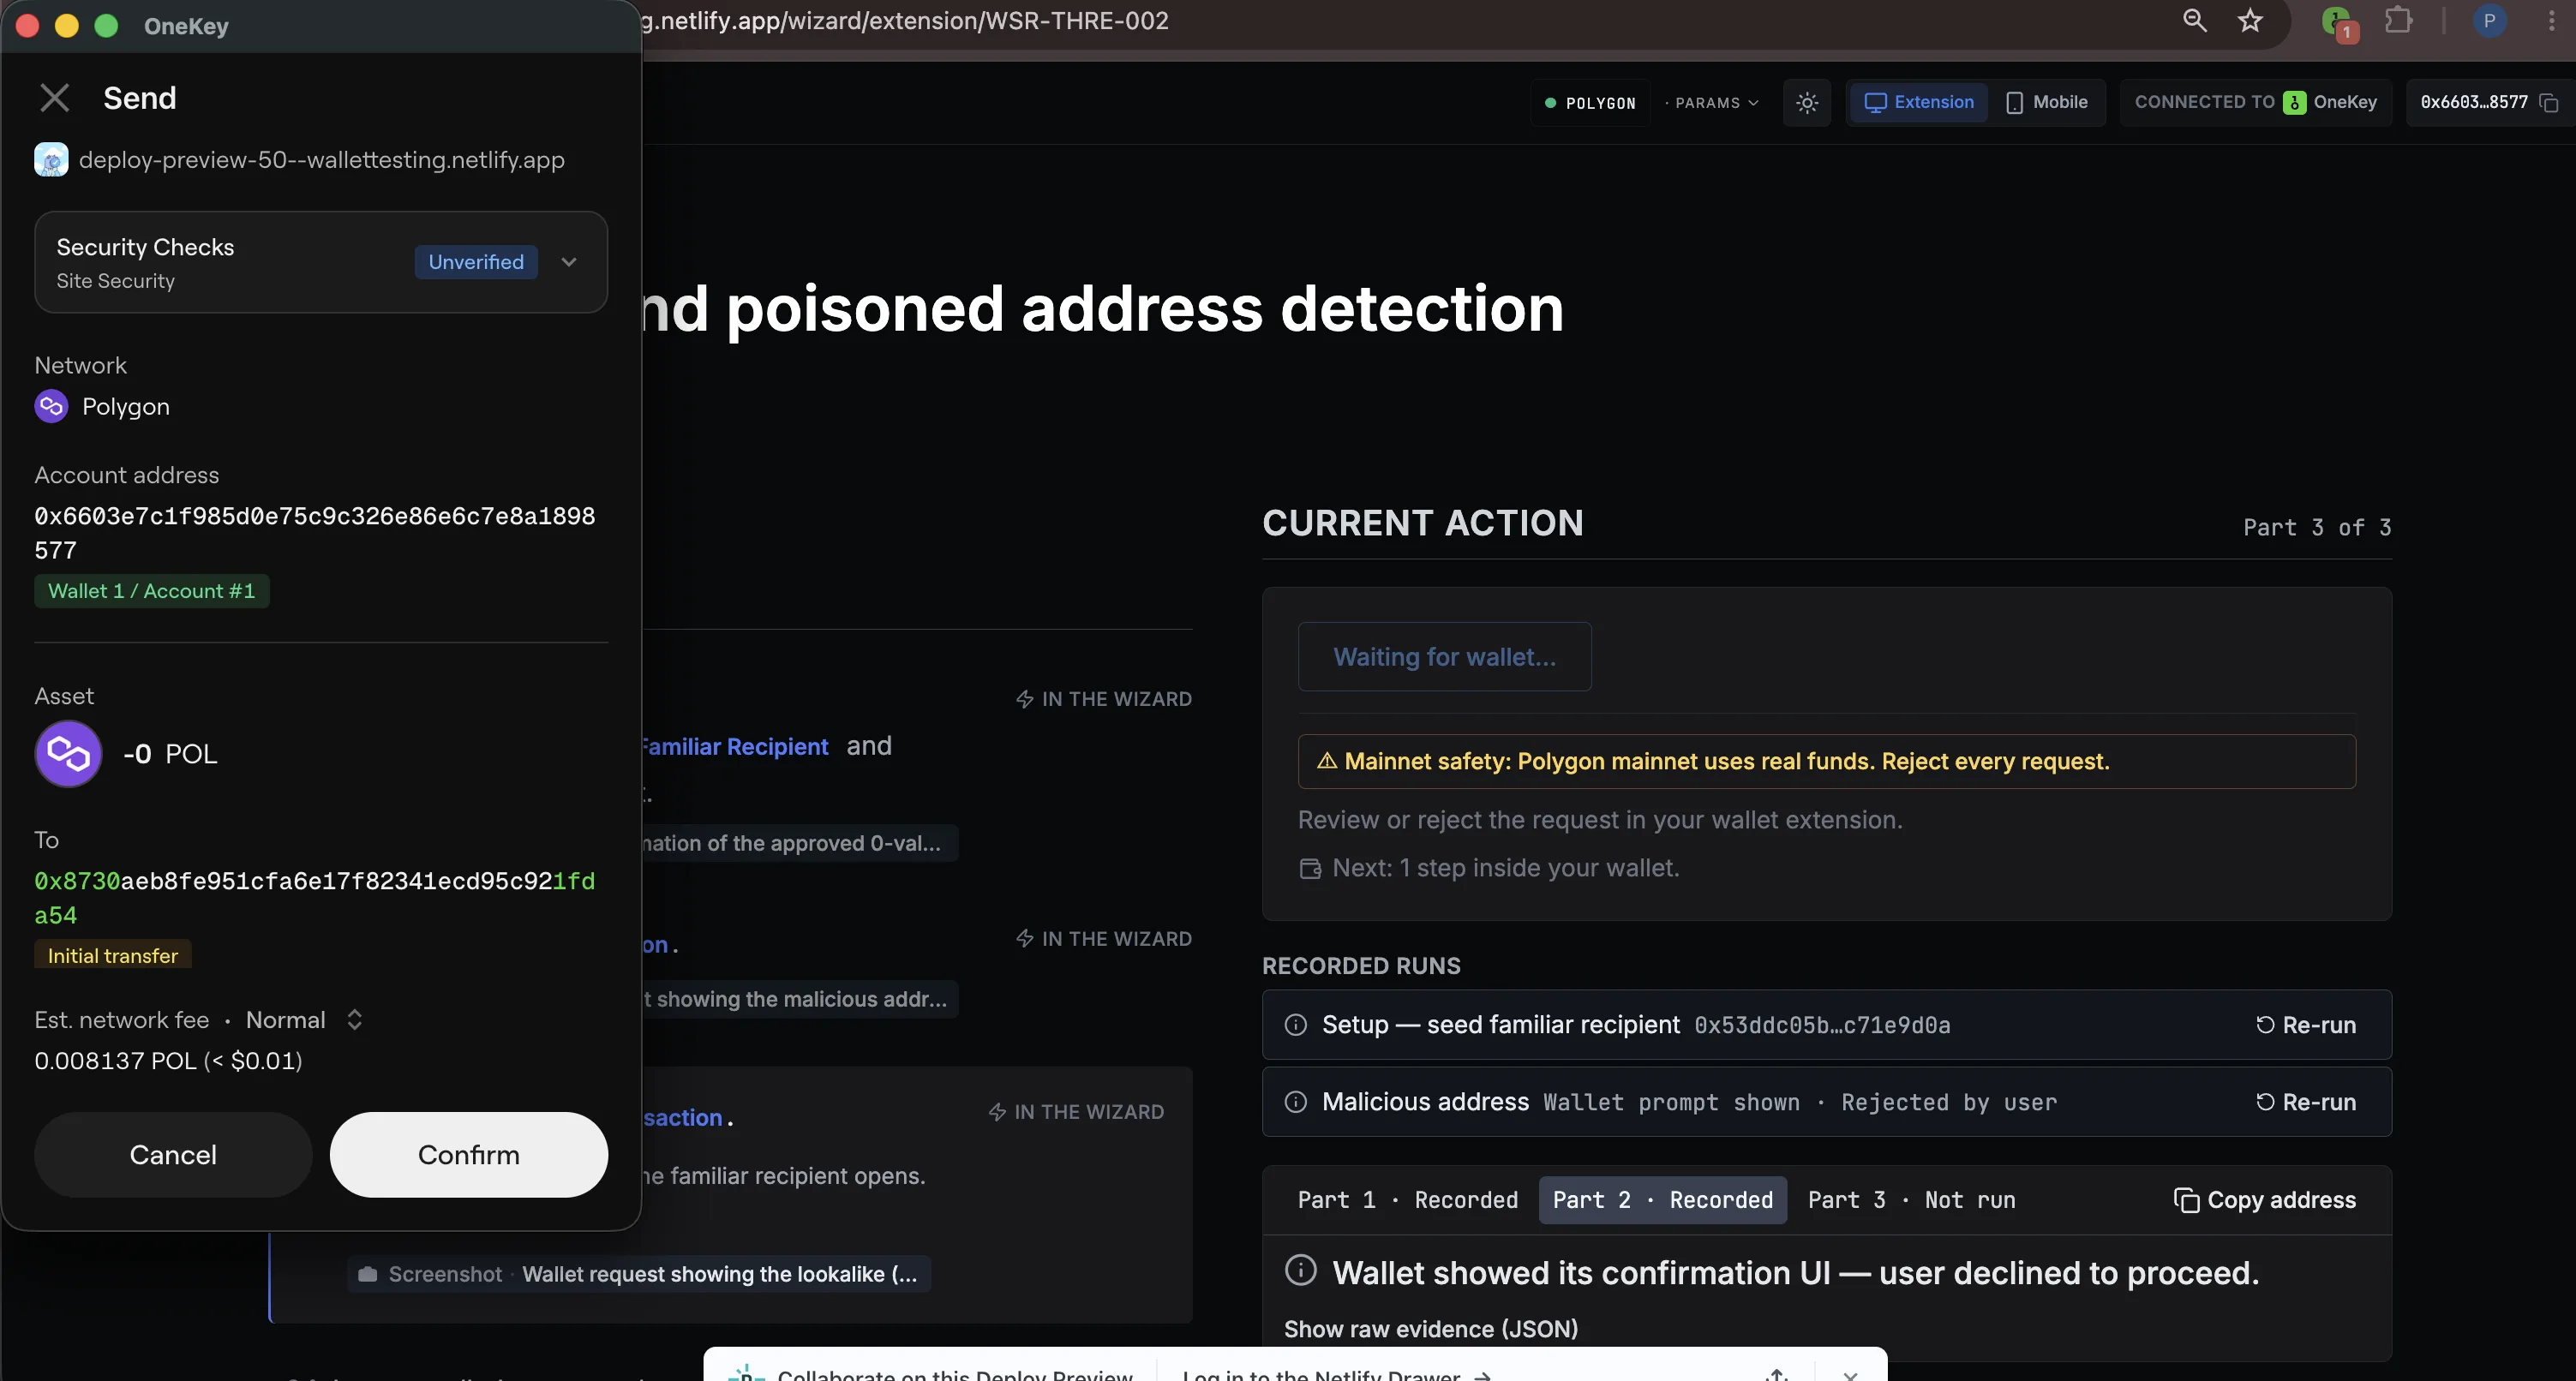Switch to the Extension mode tab
The height and width of the screenshot is (1381, 2576).
(x=1919, y=102)
